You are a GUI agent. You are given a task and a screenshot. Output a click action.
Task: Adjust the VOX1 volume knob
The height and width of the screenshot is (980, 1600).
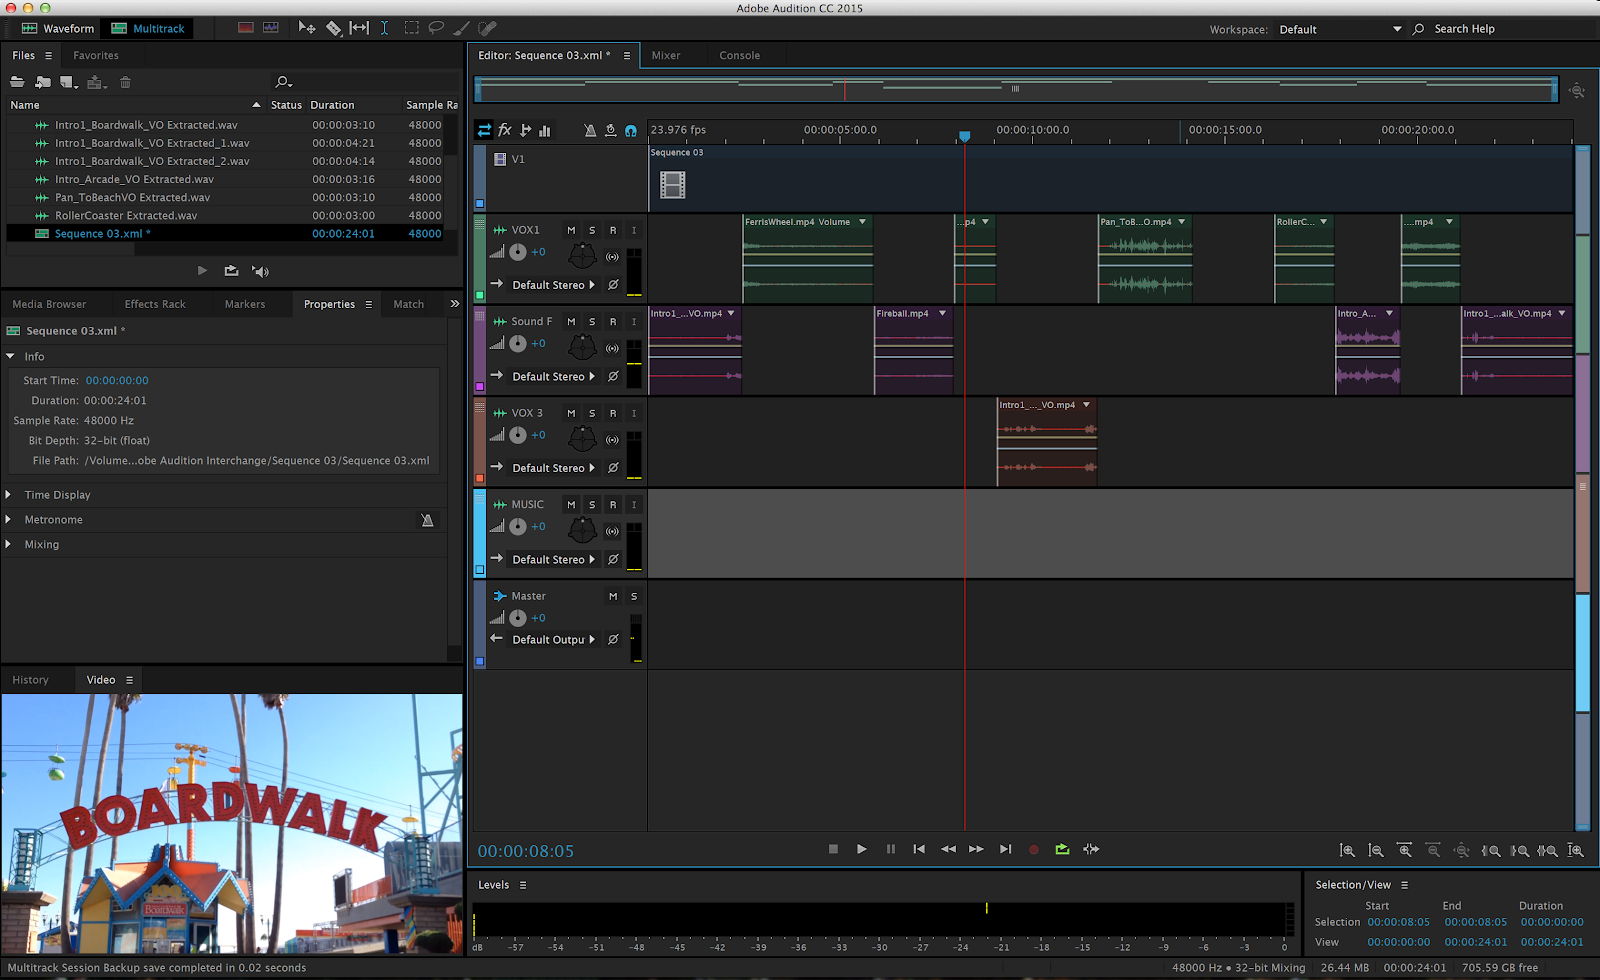click(x=518, y=252)
